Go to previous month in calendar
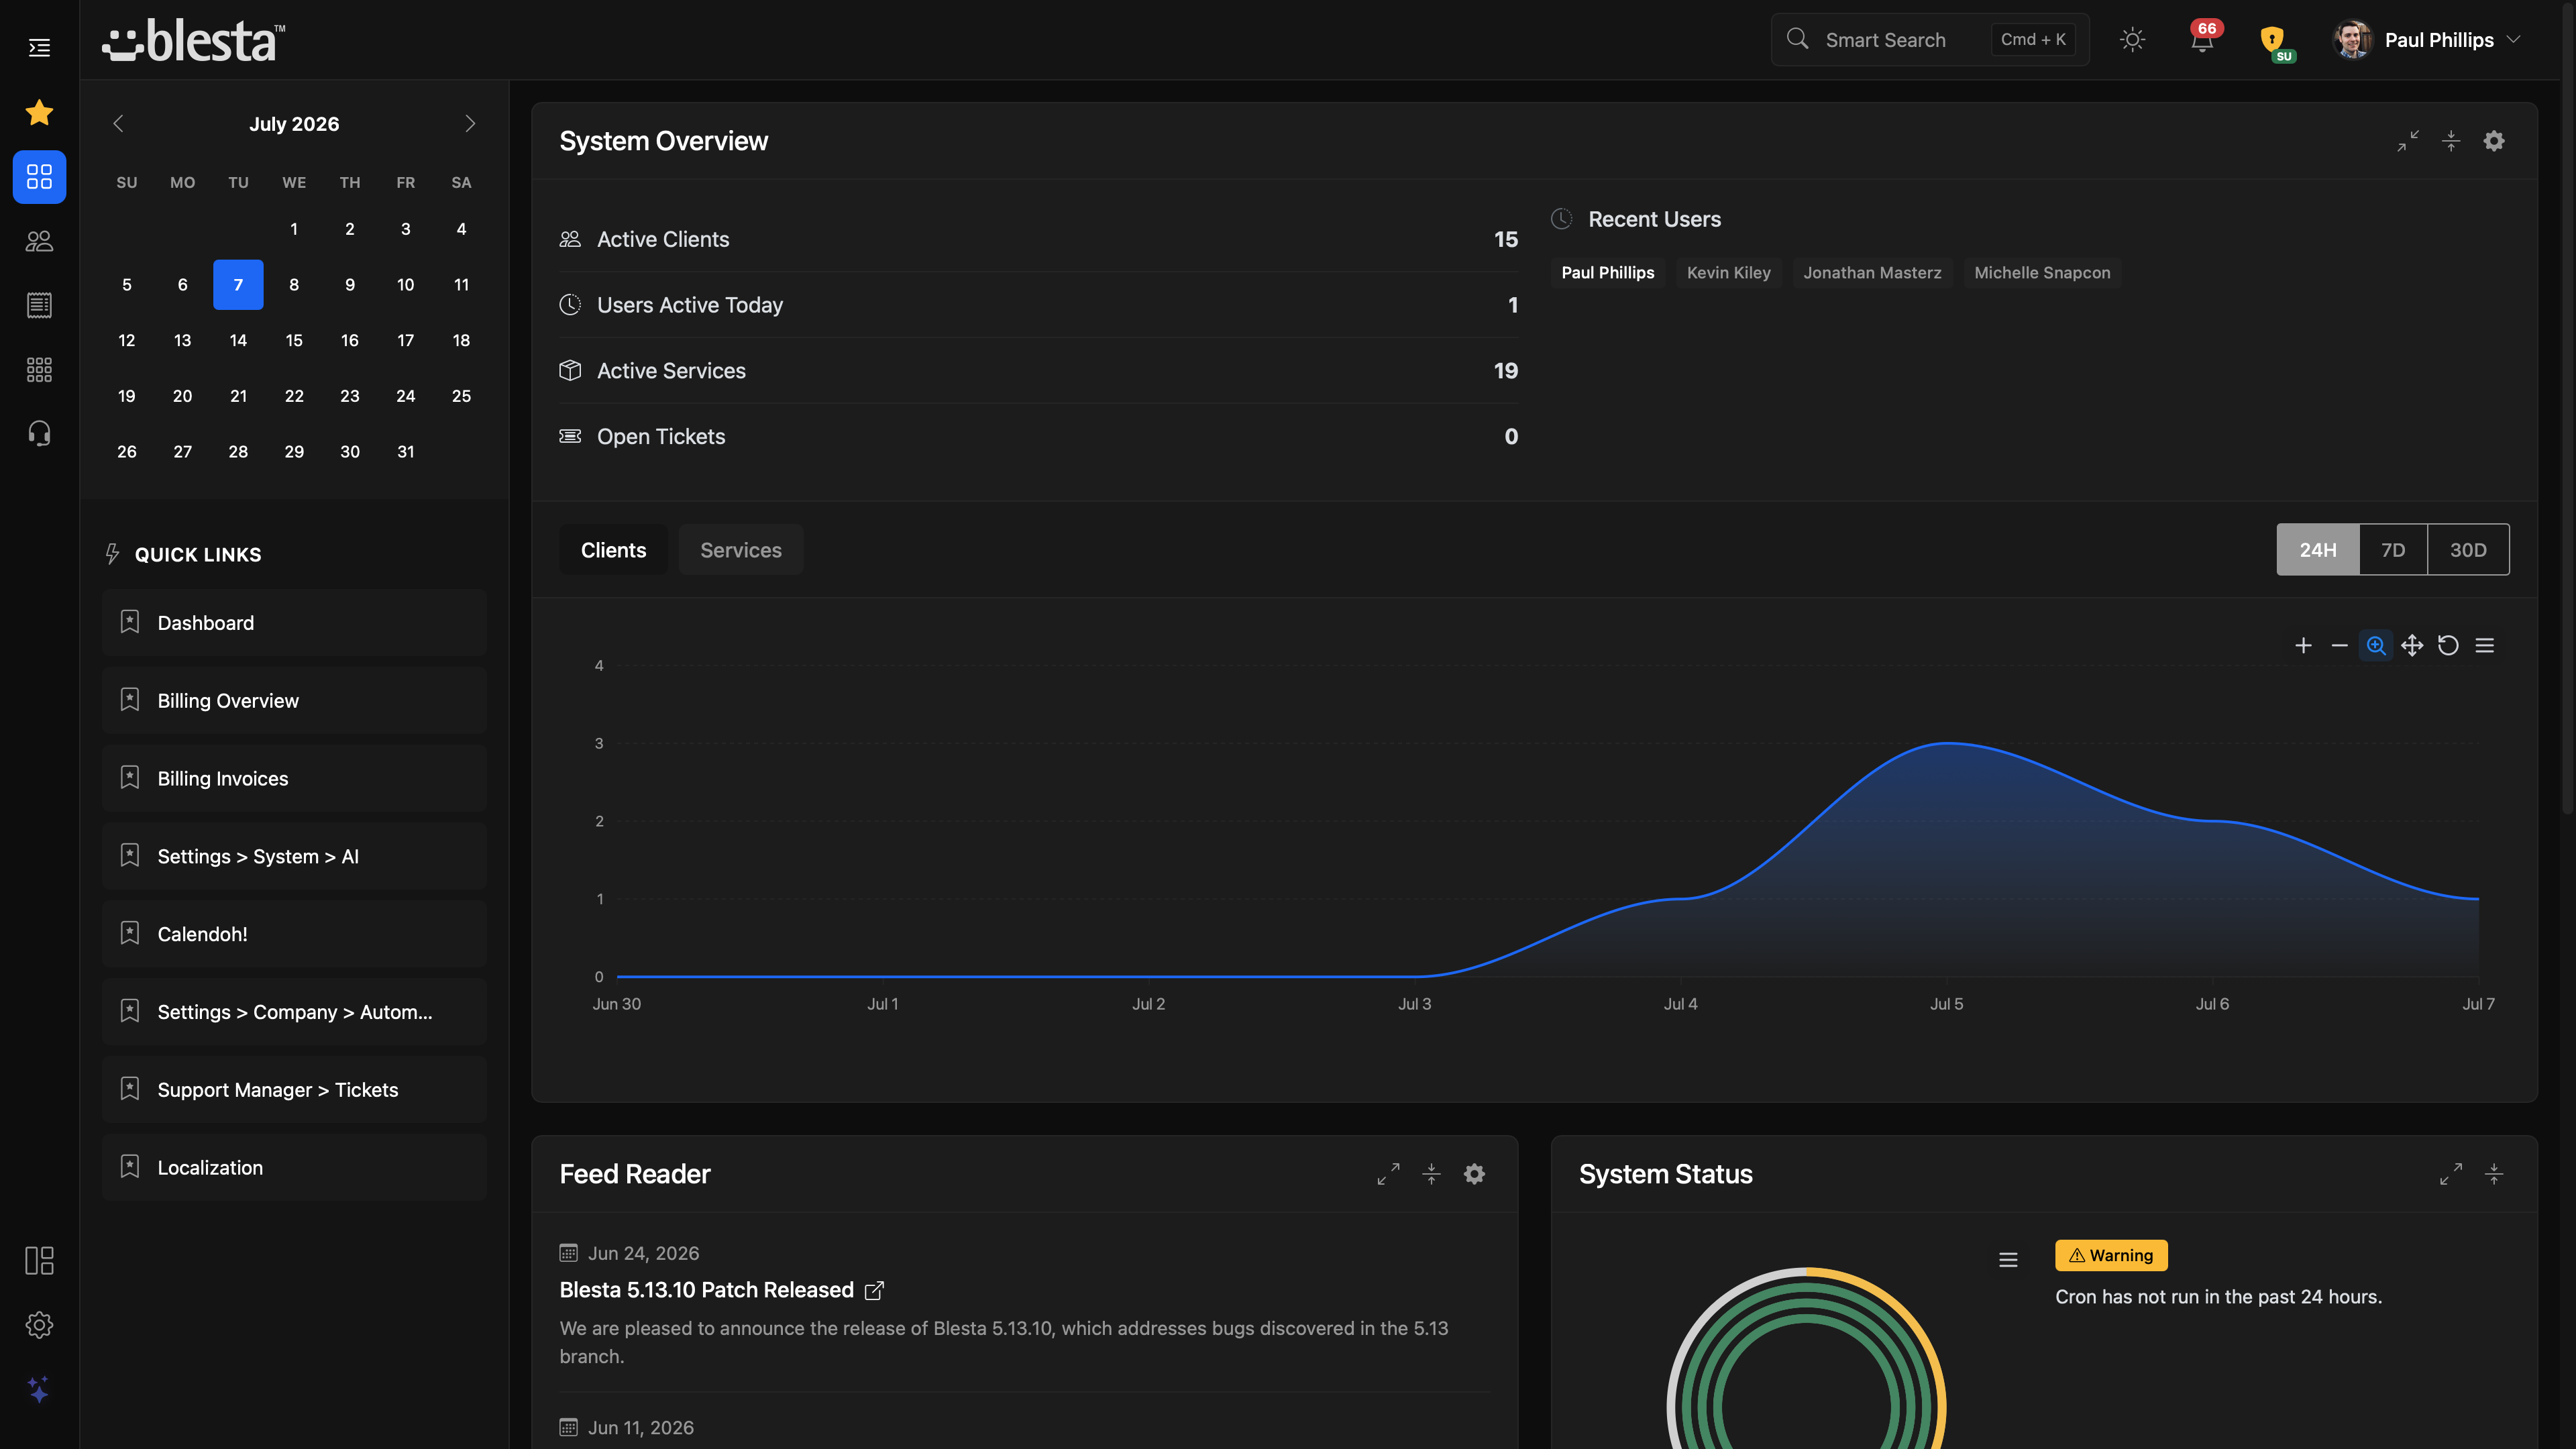This screenshot has height=1449, width=2576. (118, 123)
